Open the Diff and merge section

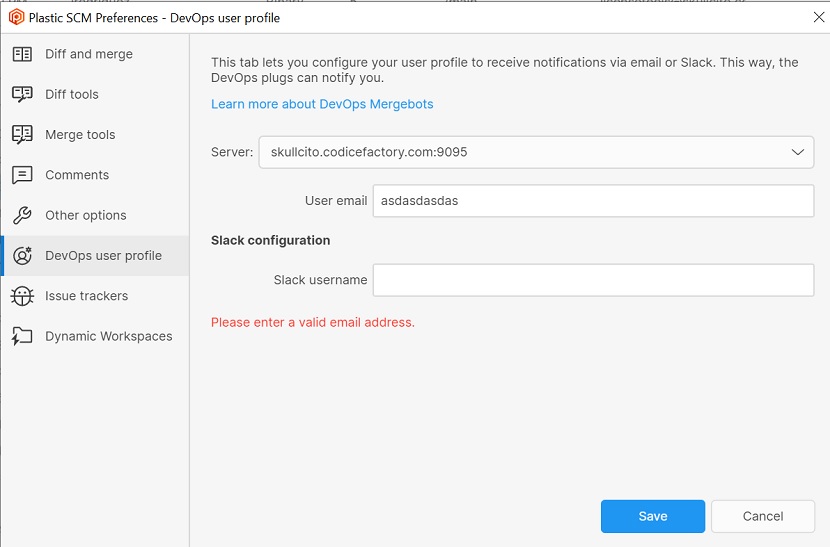click(x=89, y=54)
